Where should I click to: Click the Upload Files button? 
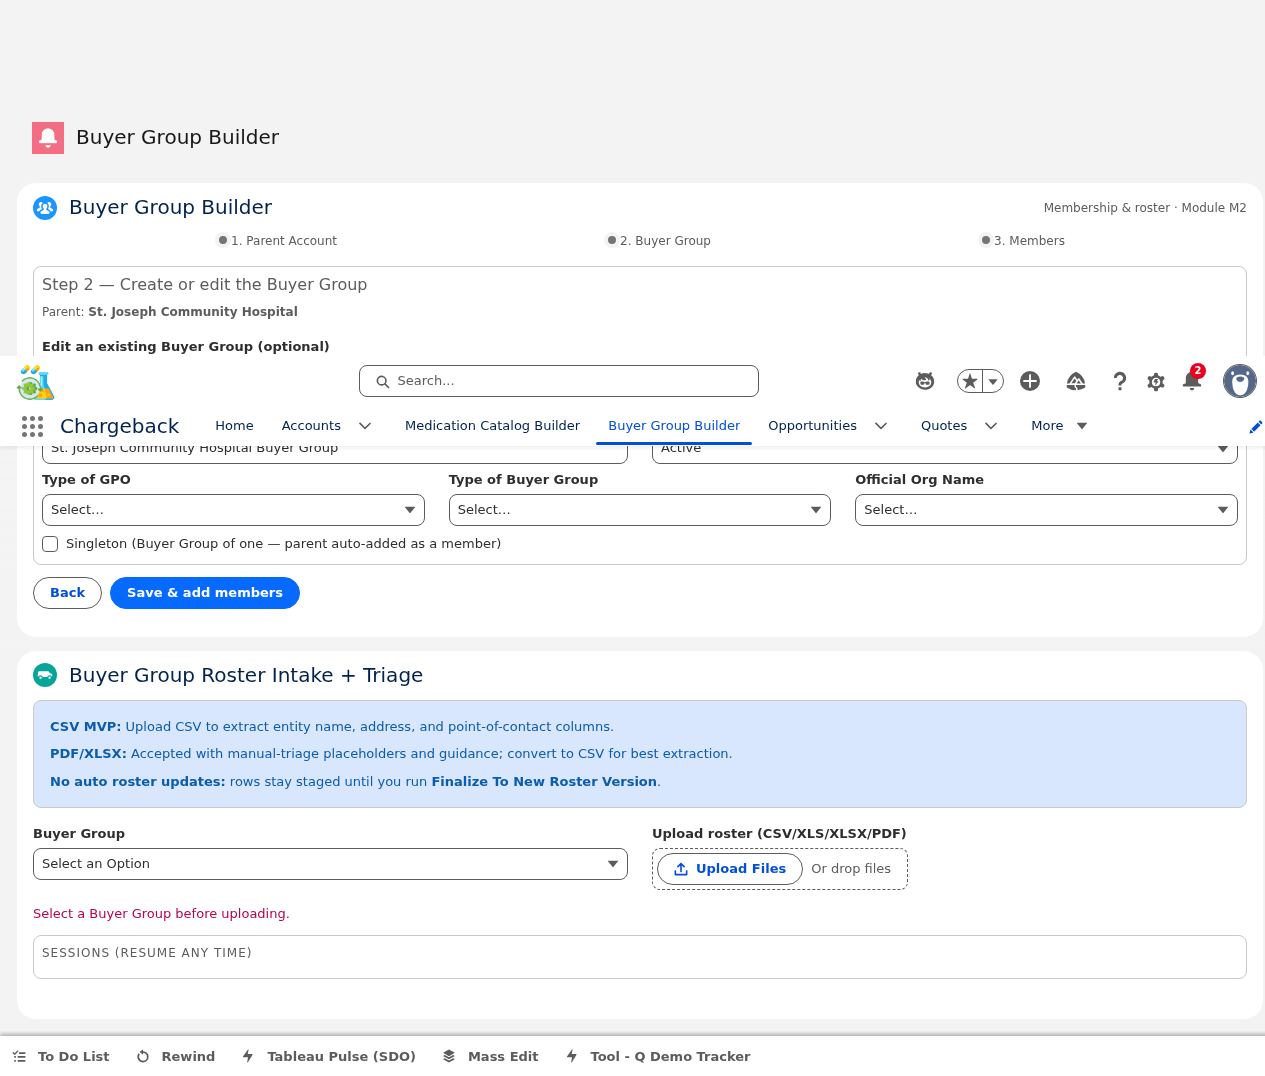[730, 869]
